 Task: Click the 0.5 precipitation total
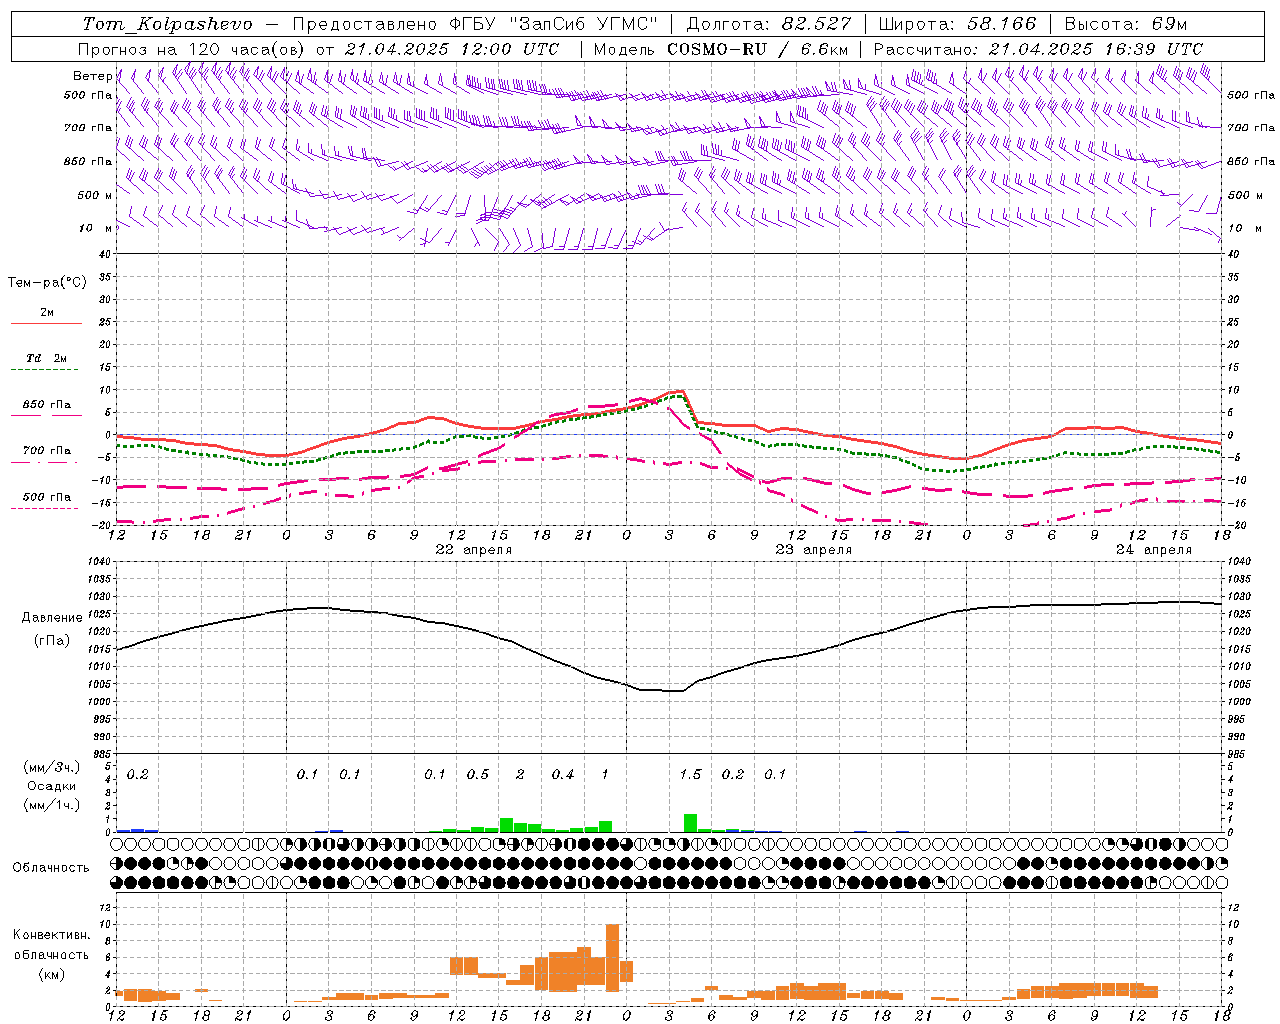click(478, 774)
